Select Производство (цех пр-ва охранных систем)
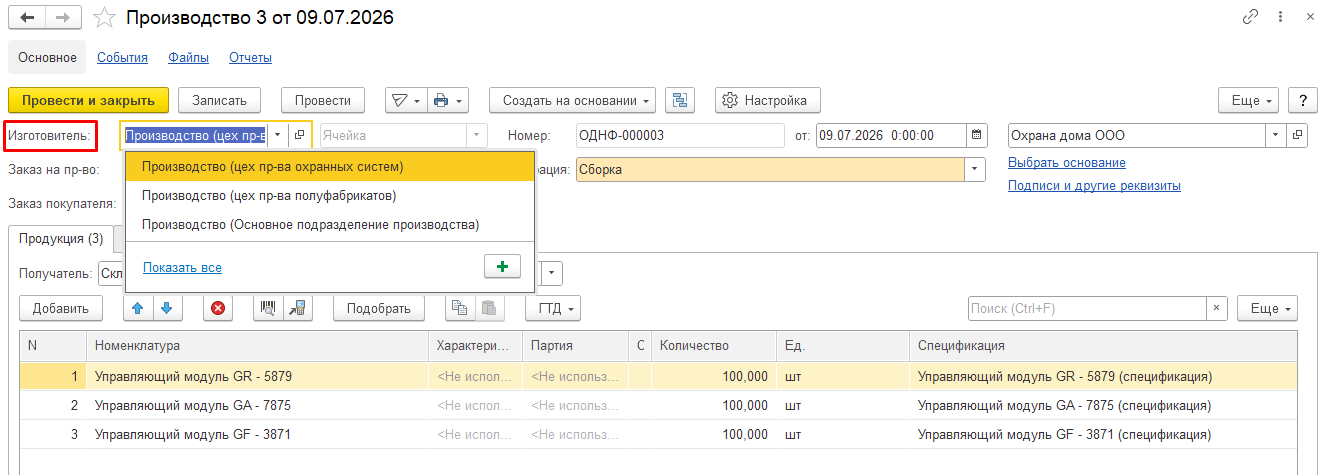This screenshot has width=1322, height=475. [x=330, y=166]
